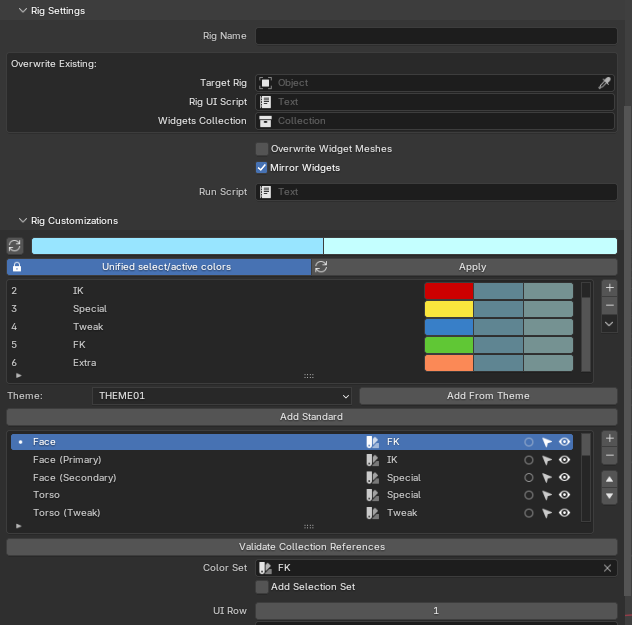Screen dimensions: 632x625
Task: Click the refresh icon next to Apply
Action: click(x=321, y=267)
